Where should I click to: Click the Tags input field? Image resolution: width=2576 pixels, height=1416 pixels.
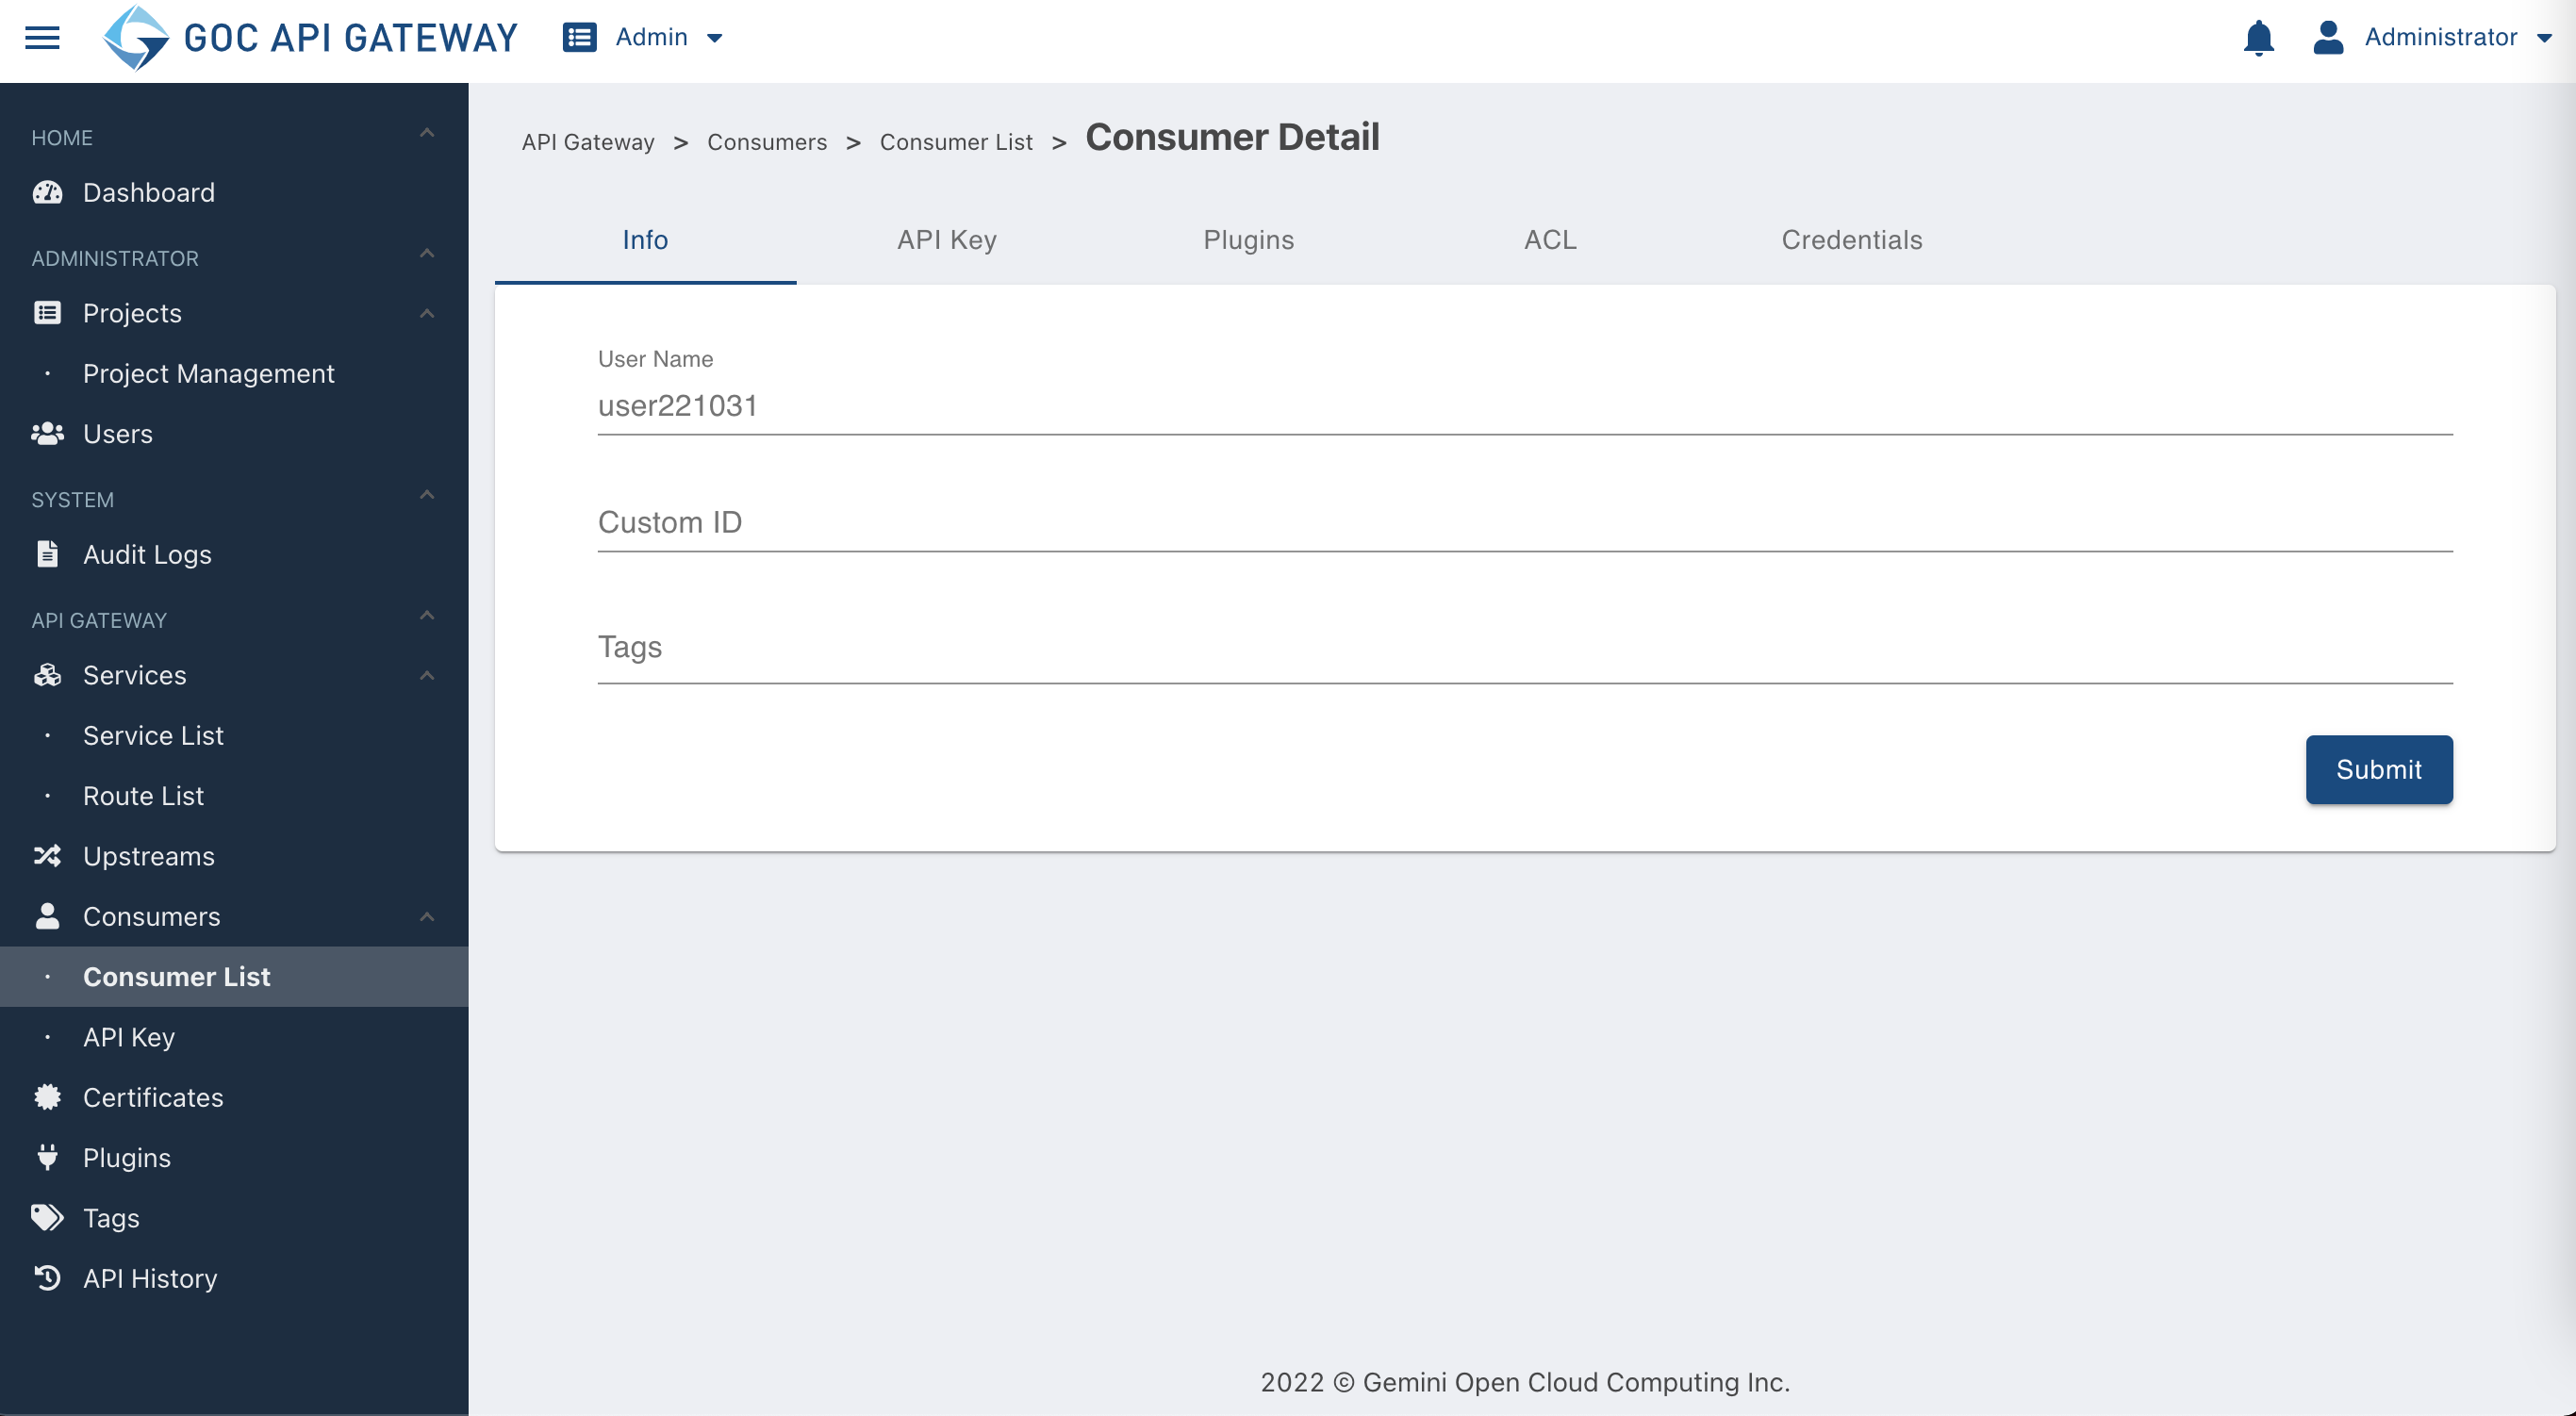(x=1525, y=648)
